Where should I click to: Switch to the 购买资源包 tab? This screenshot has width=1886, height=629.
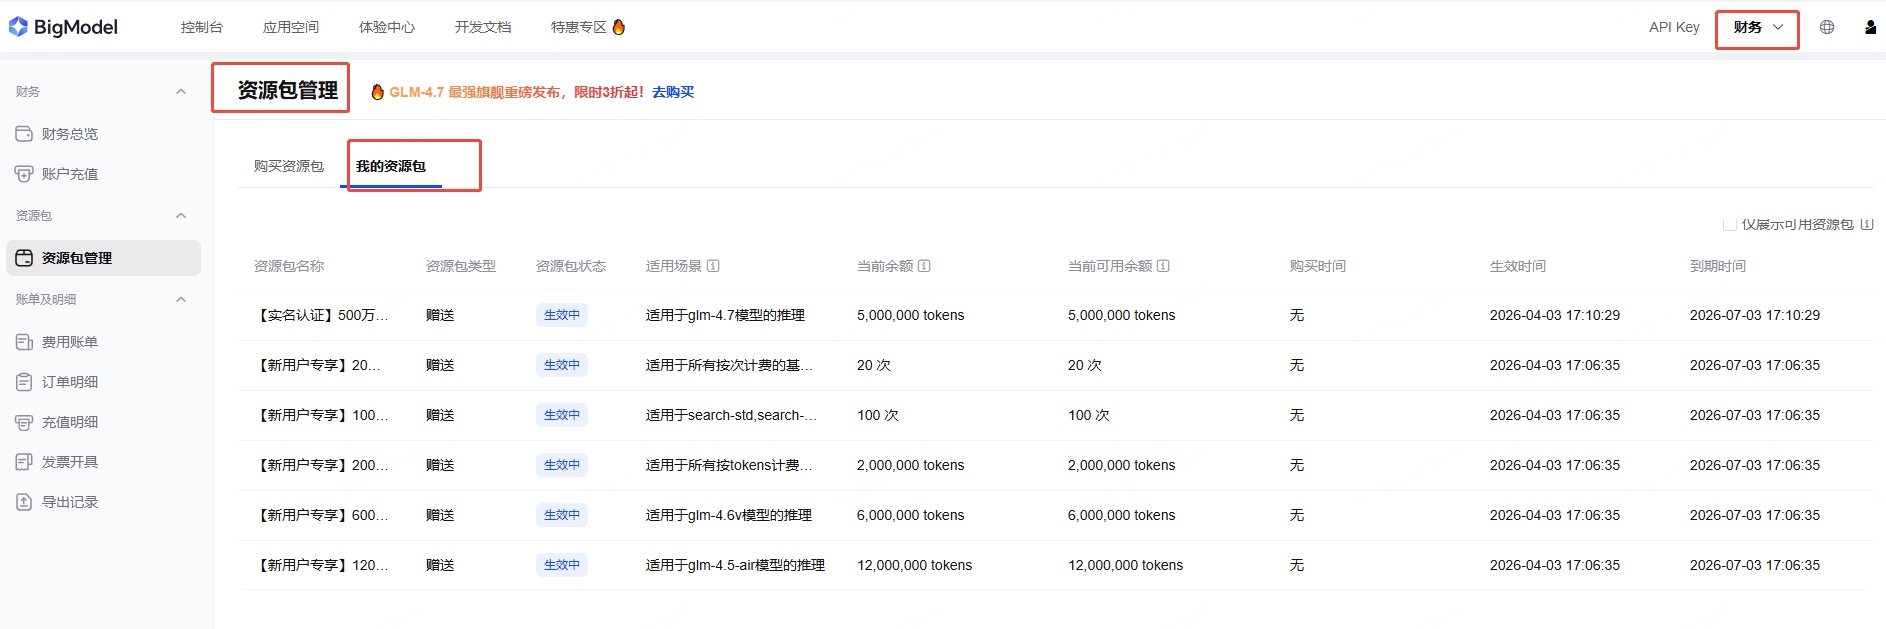tap(289, 166)
